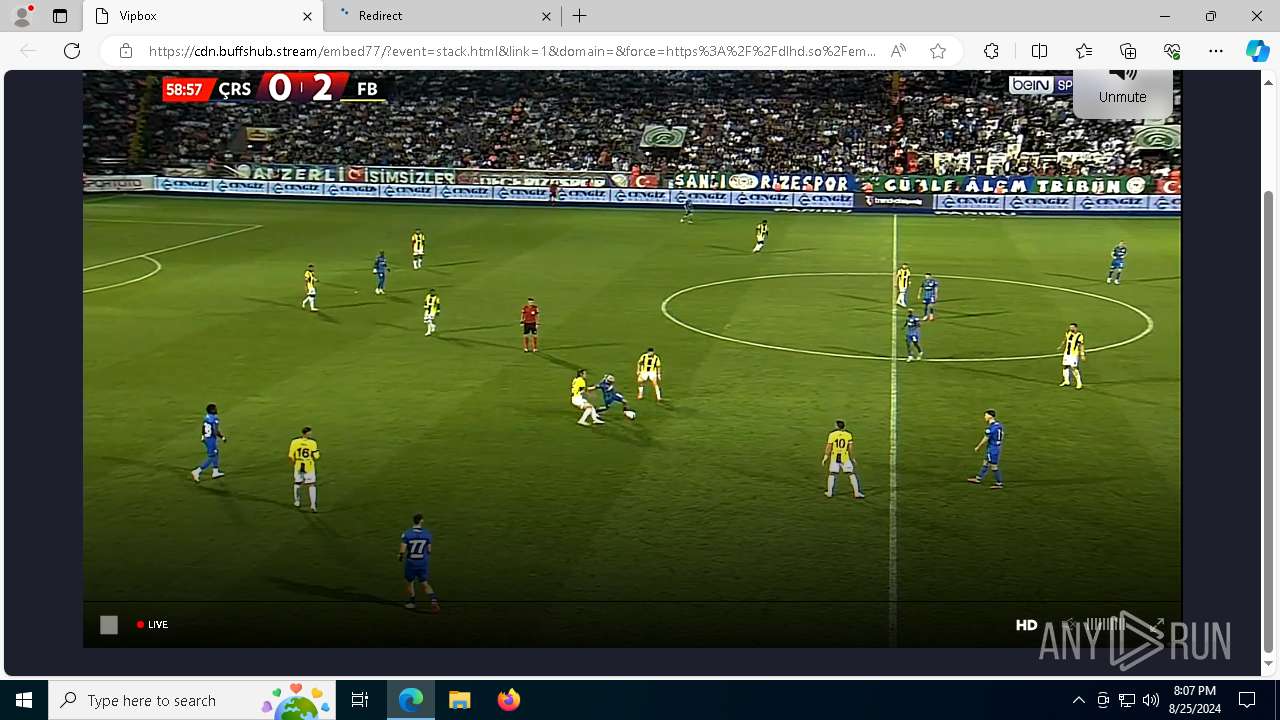
Task: Close the Redirect tab
Action: (x=546, y=16)
